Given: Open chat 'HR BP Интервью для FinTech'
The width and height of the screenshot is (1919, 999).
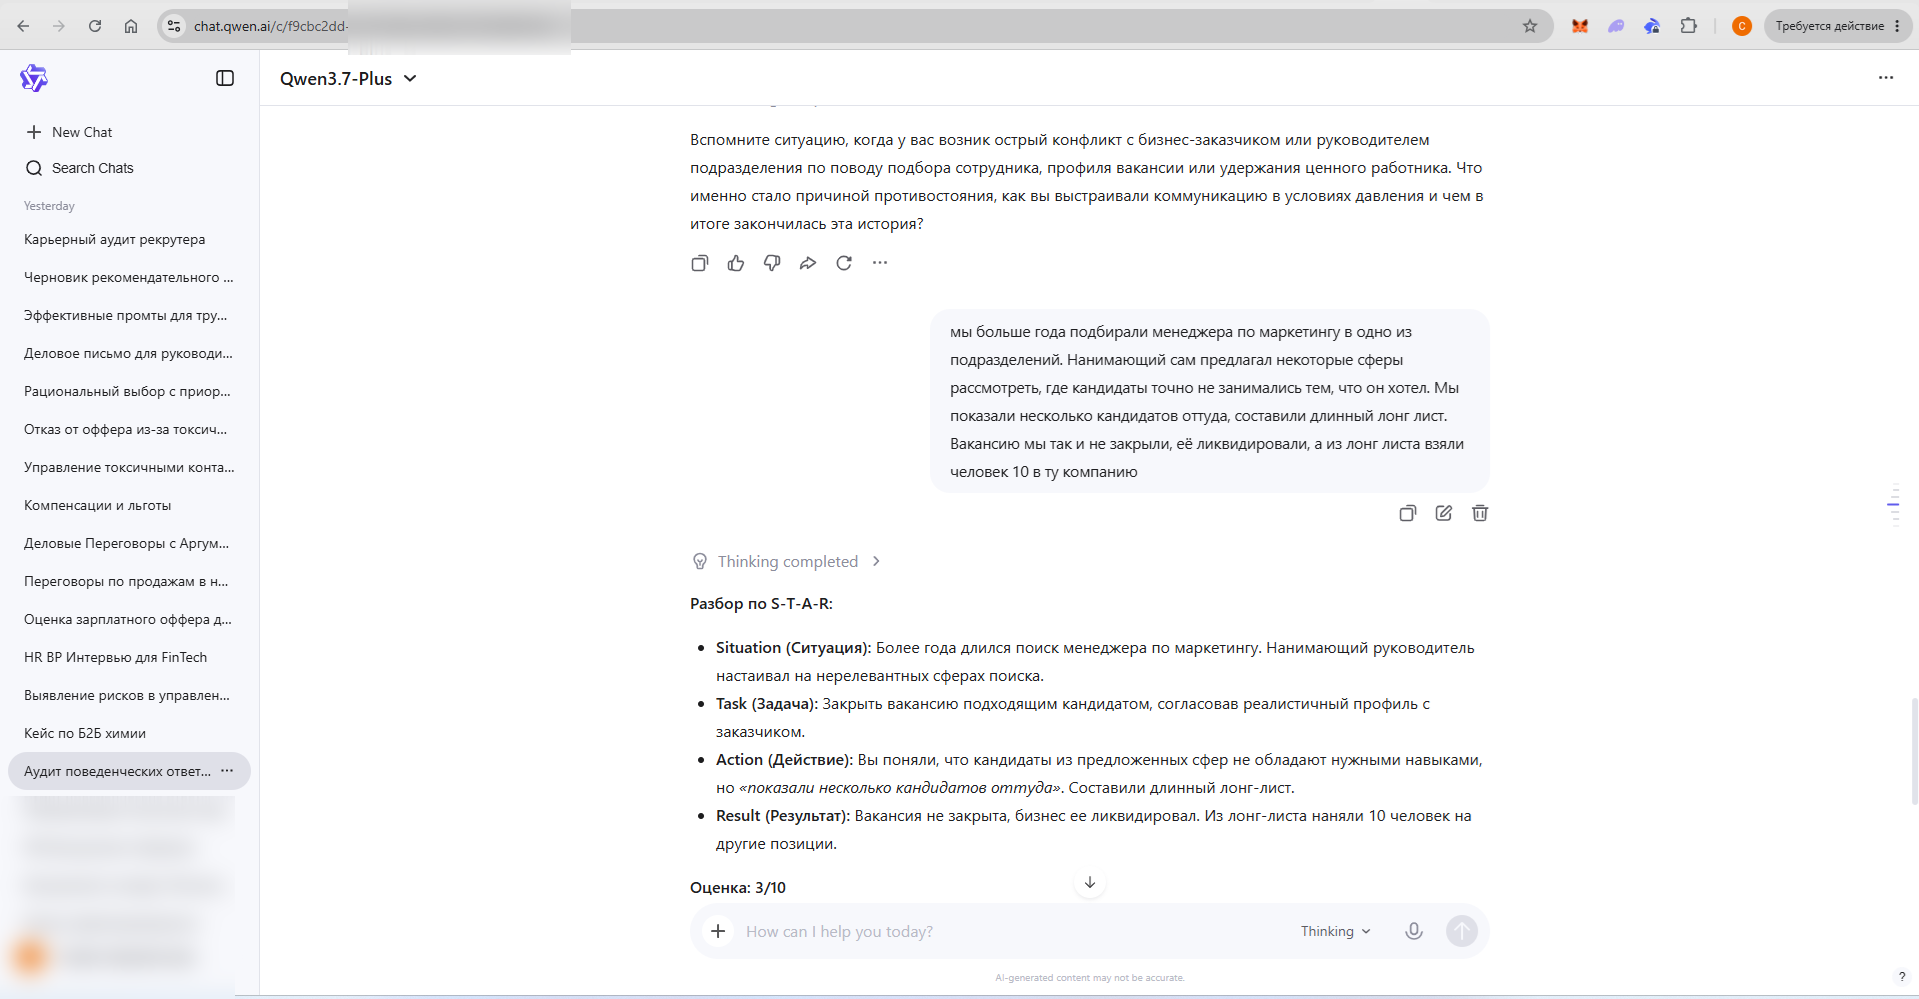Looking at the screenshot, I should pyautogui.click(x=129, y=657).
